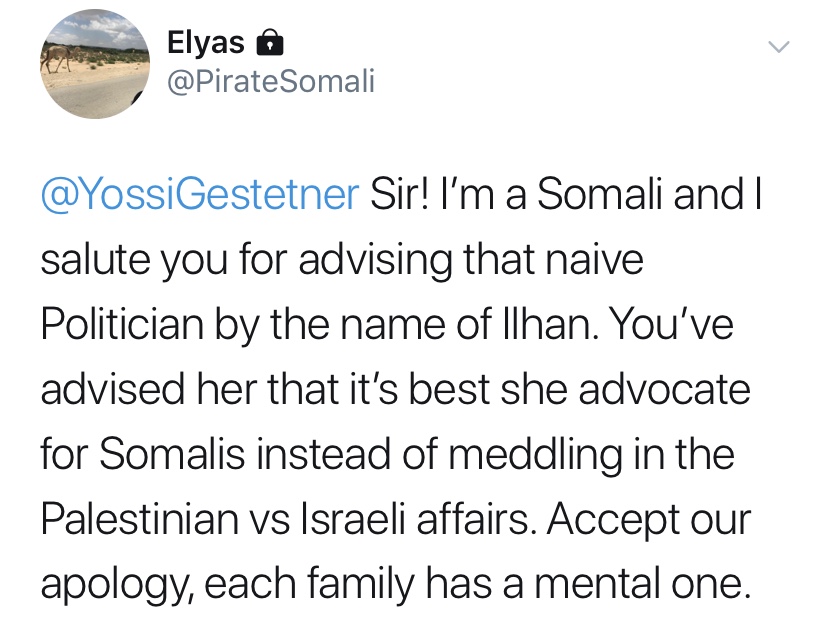828x617 pixels.
Task: Click the word "naive" in the tweet
Action: point(595,259)
